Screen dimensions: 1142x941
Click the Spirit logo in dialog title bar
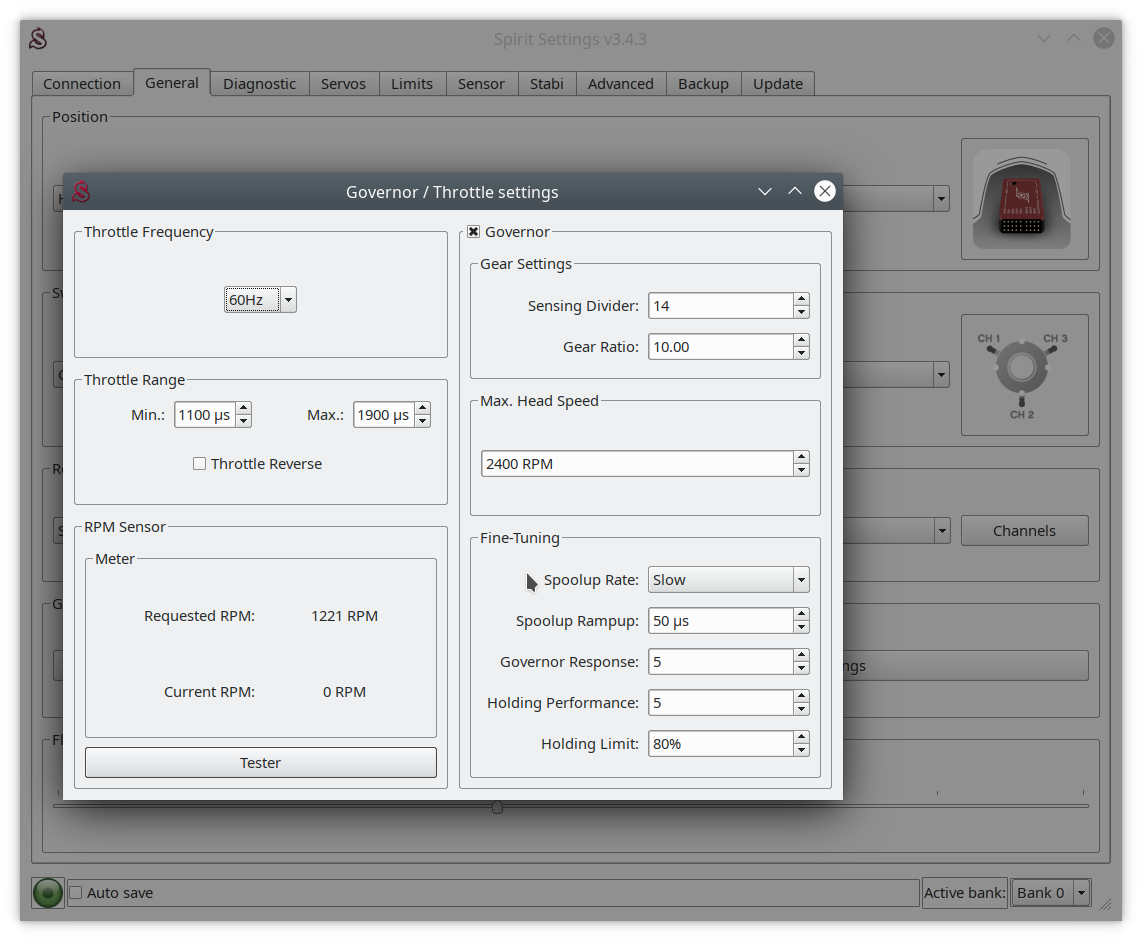click(82, 192)
